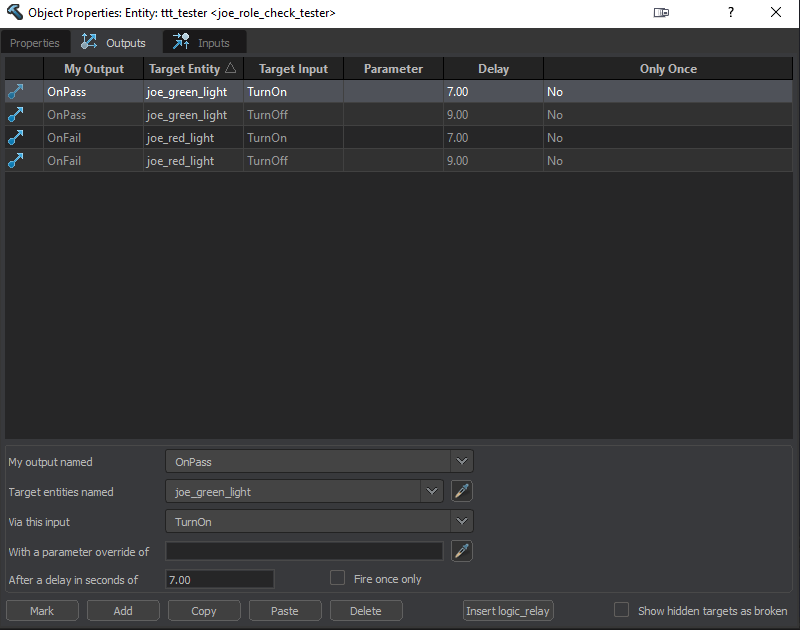The height and width of the screenshot is (630, 800).
Task: Enable the Fire once only checkbox
Action: point(337,578)
